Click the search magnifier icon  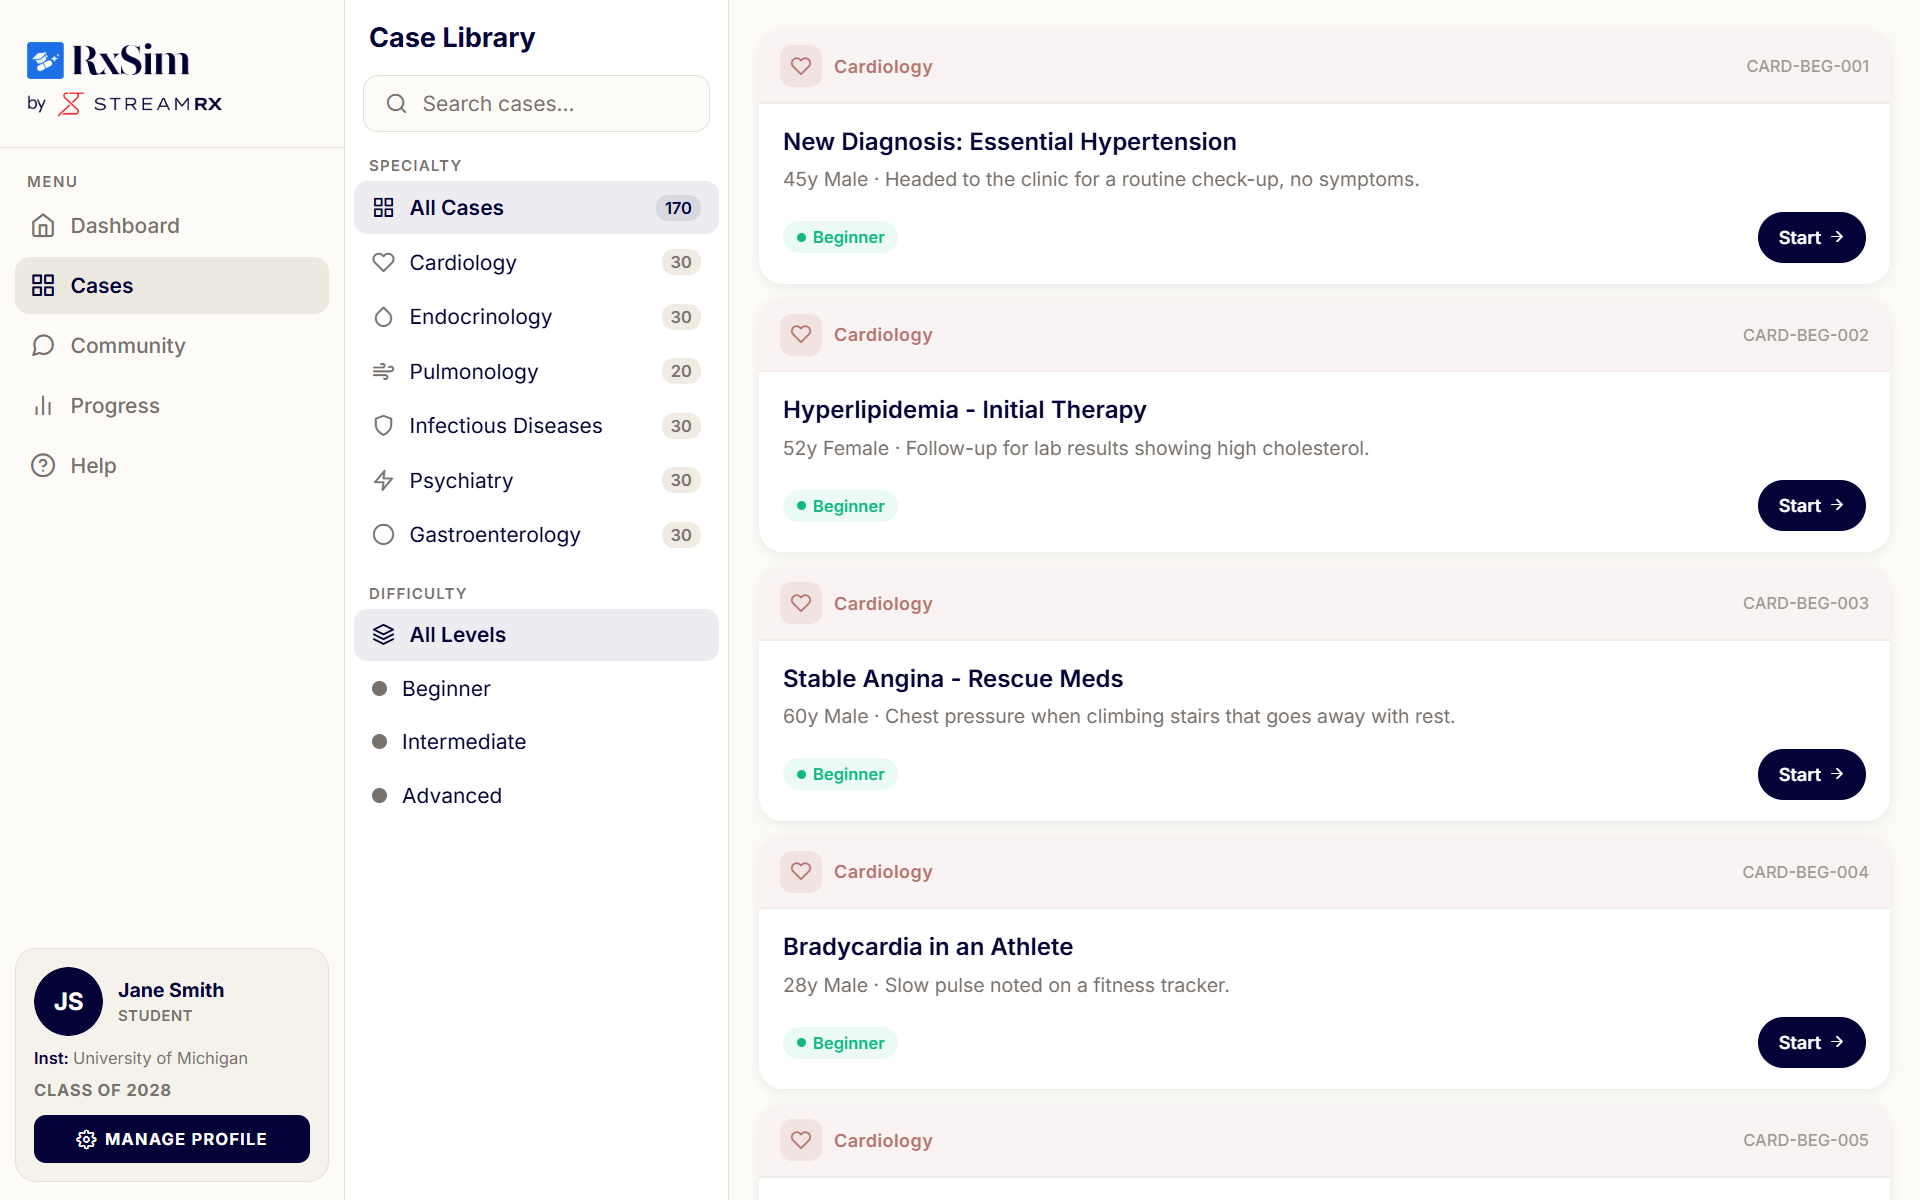point(396,104)
